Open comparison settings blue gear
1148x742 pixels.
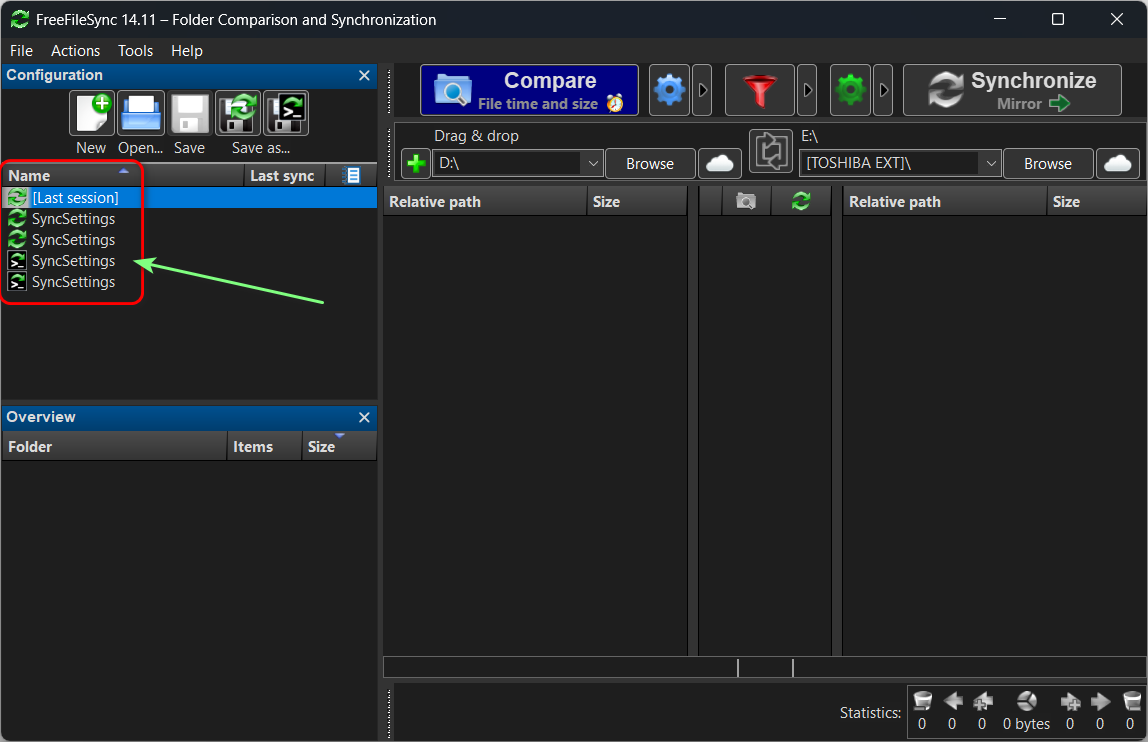(x=669, y=90)
